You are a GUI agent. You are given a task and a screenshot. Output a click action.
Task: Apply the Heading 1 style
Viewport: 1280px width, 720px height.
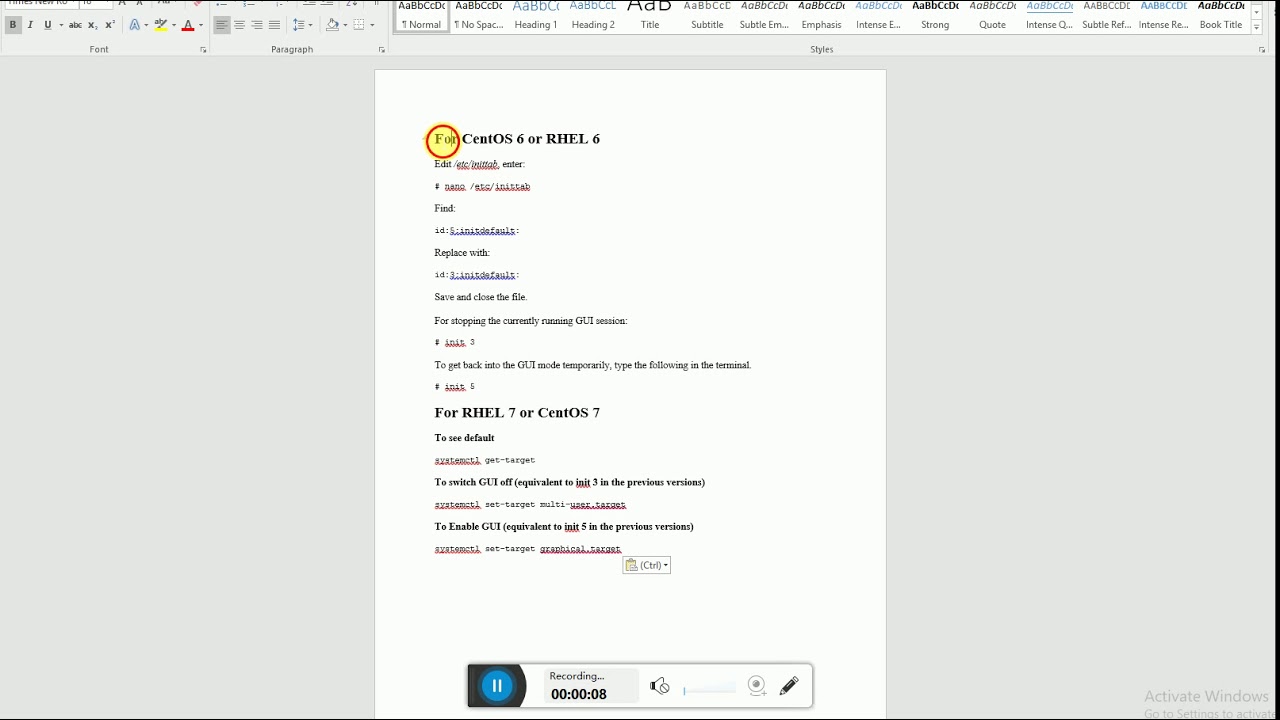tap(536, 16)
